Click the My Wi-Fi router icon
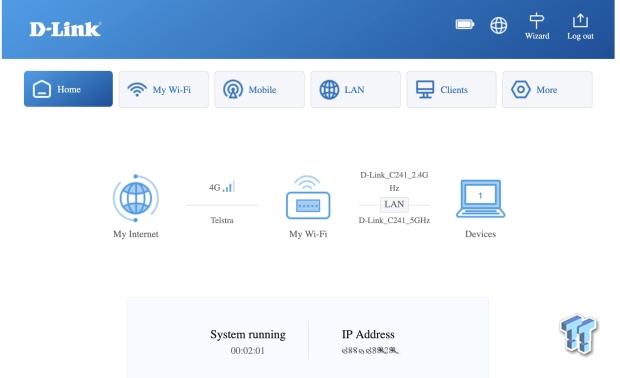The width and height of the screenshot is (620, 378). [x=308, y=197]
